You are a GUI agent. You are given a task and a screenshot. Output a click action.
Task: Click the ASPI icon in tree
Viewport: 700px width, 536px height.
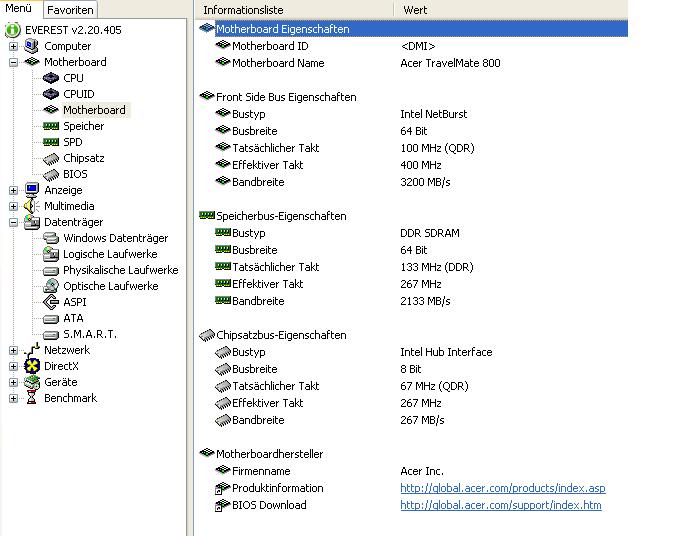tap(51, 302)
